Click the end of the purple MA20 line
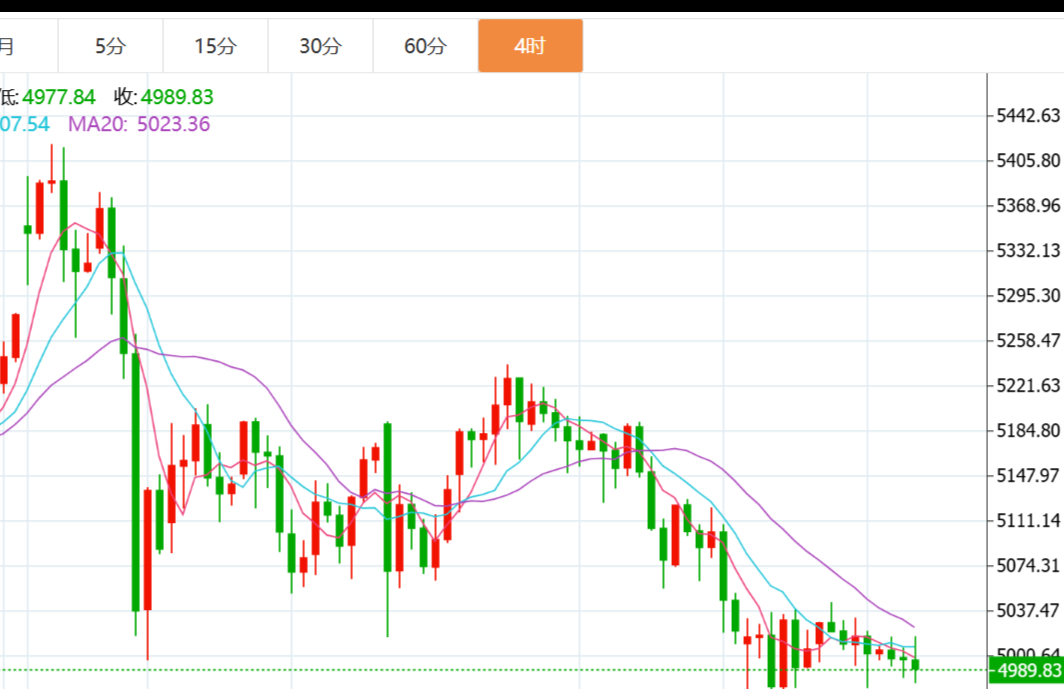 [913, 627]
